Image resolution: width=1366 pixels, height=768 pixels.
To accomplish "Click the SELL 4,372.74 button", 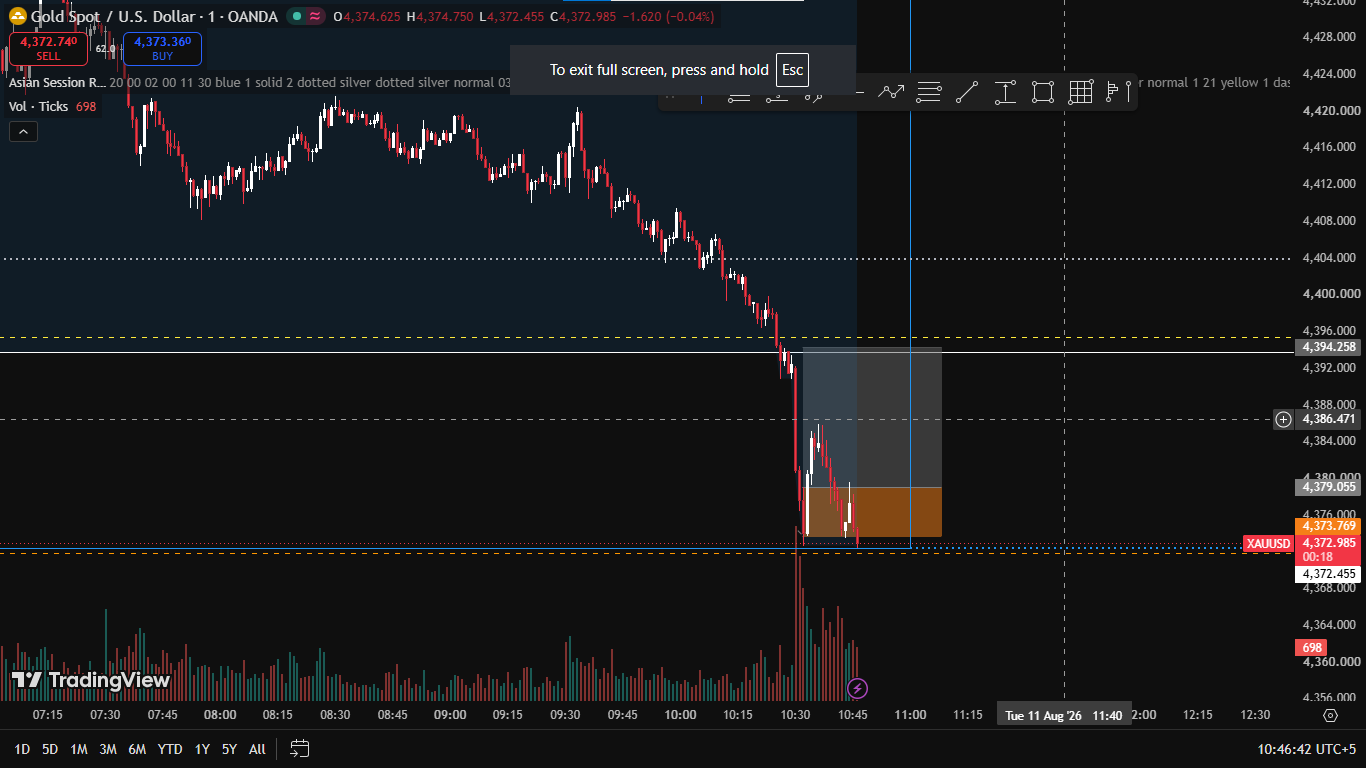I will (48, 48).
